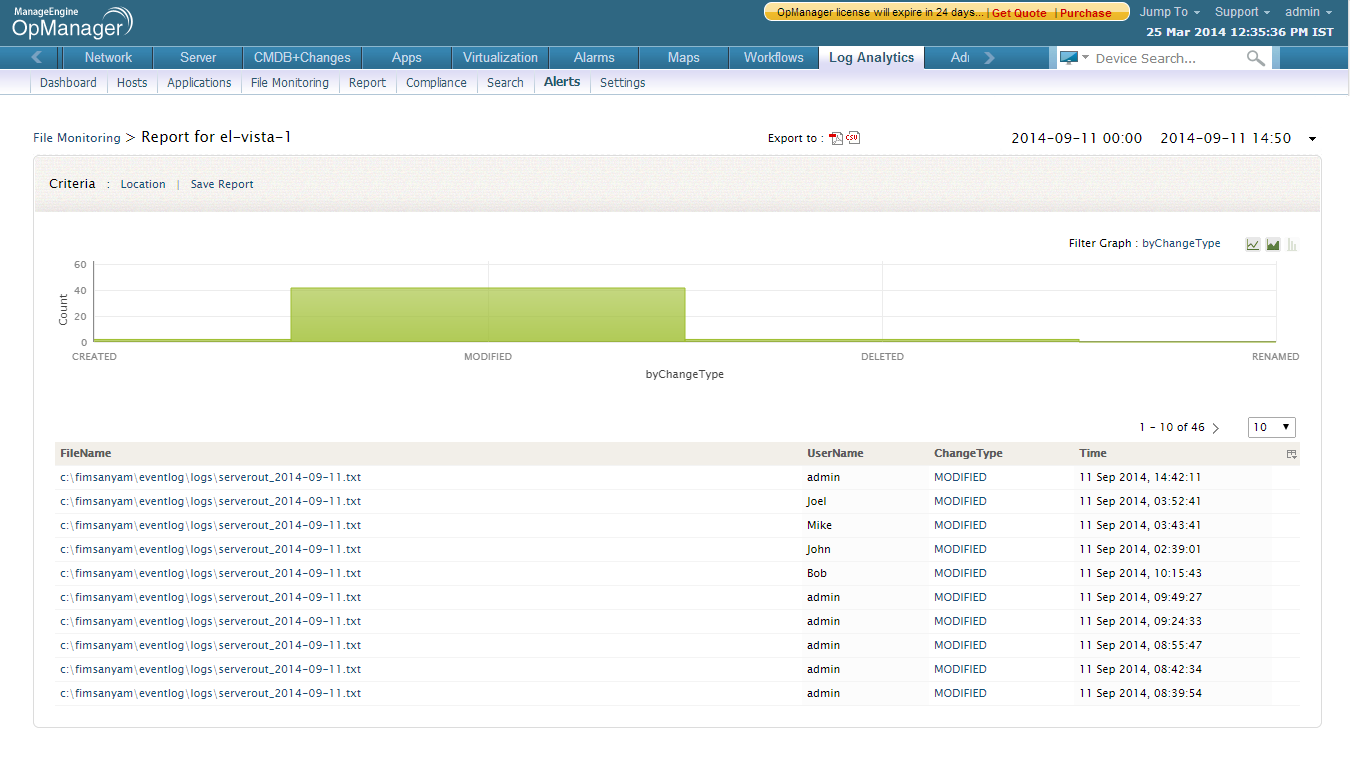Screen dimensions: 1350x762
Task: Open the Alarms tab
Action: pyautogui.click(x=594, y=58)
